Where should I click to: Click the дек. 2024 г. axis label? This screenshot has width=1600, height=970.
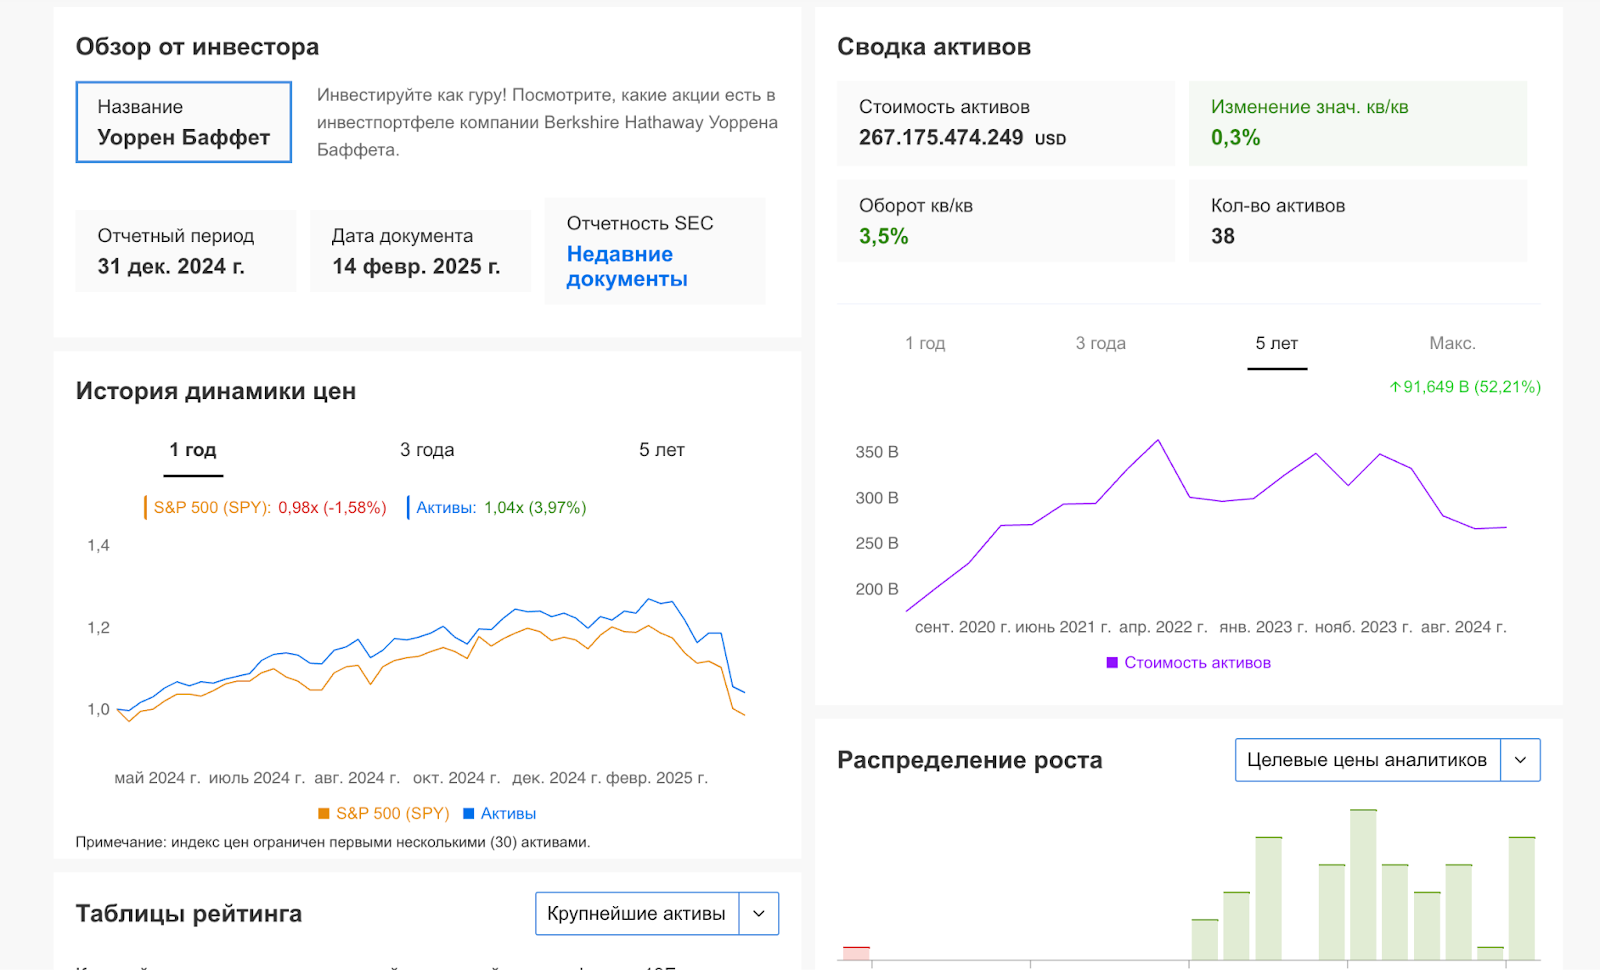pyautogui.click(x=556, y=778)
